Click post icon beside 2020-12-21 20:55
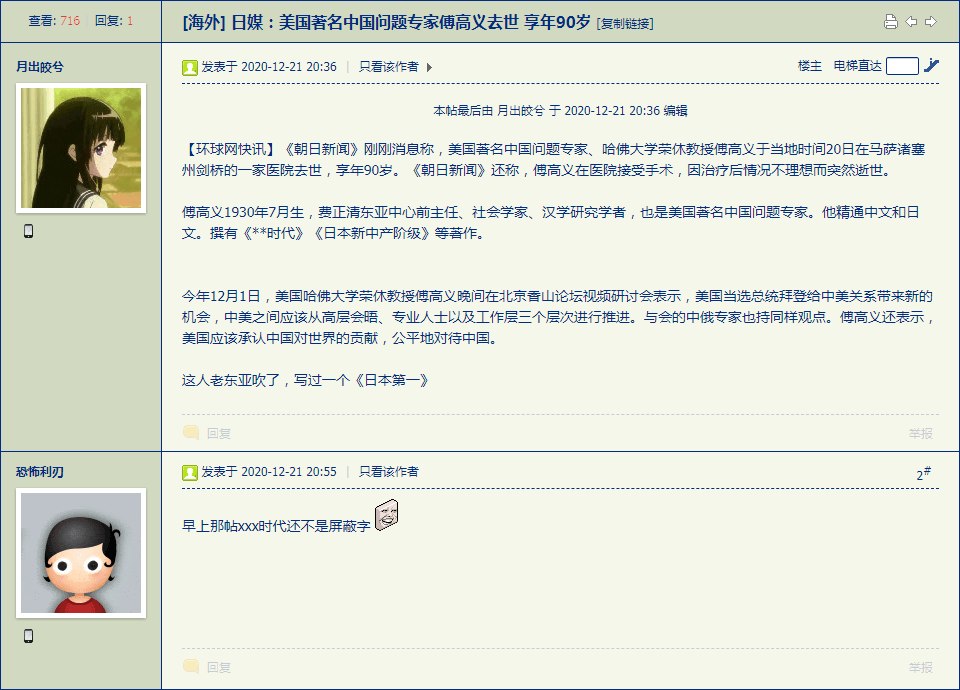The height and width of the screenshot is (690, 960). coord(190,473)
